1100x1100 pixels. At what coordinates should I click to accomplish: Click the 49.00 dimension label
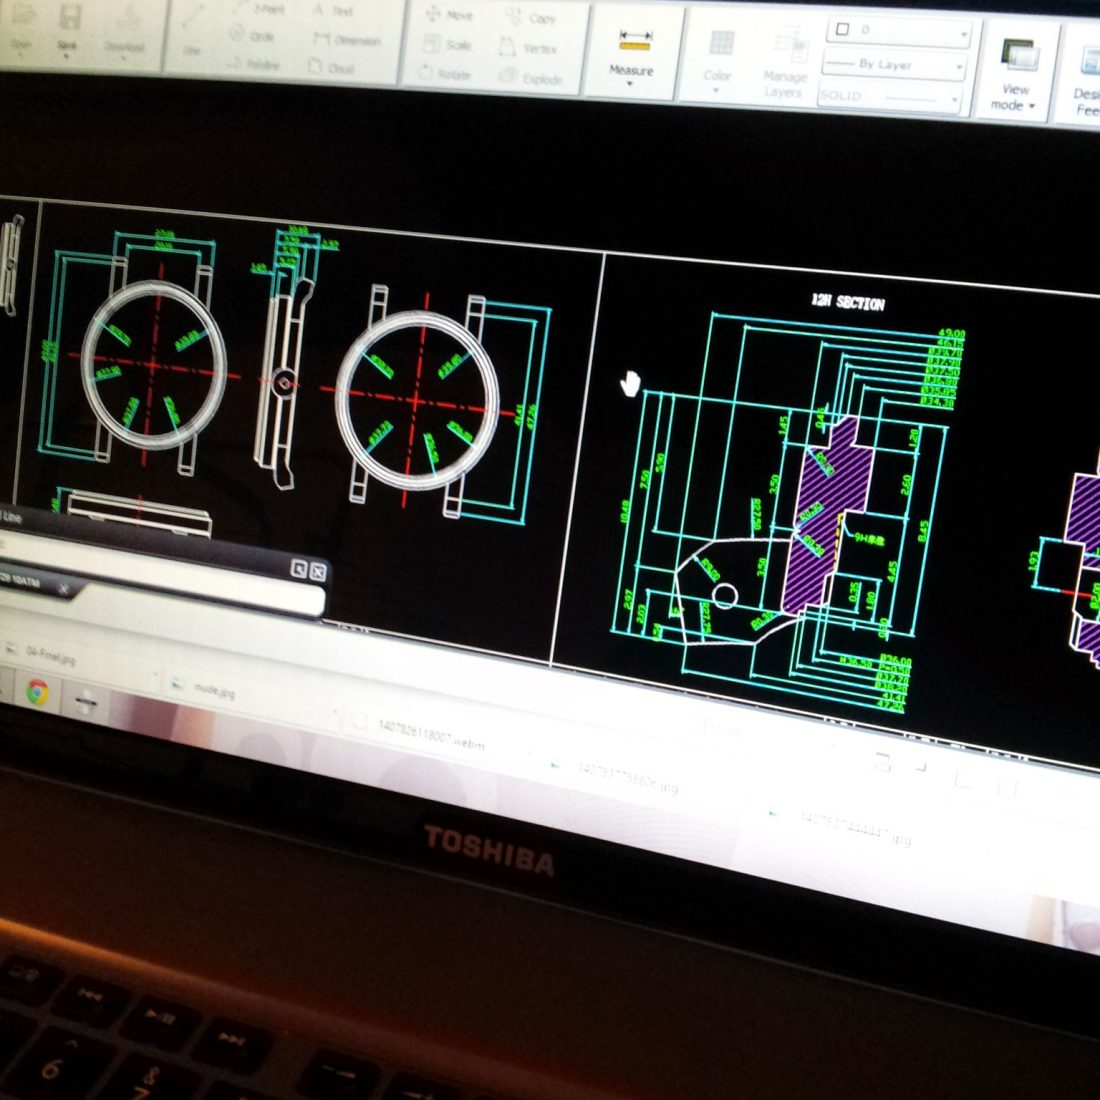click(951, 334)
